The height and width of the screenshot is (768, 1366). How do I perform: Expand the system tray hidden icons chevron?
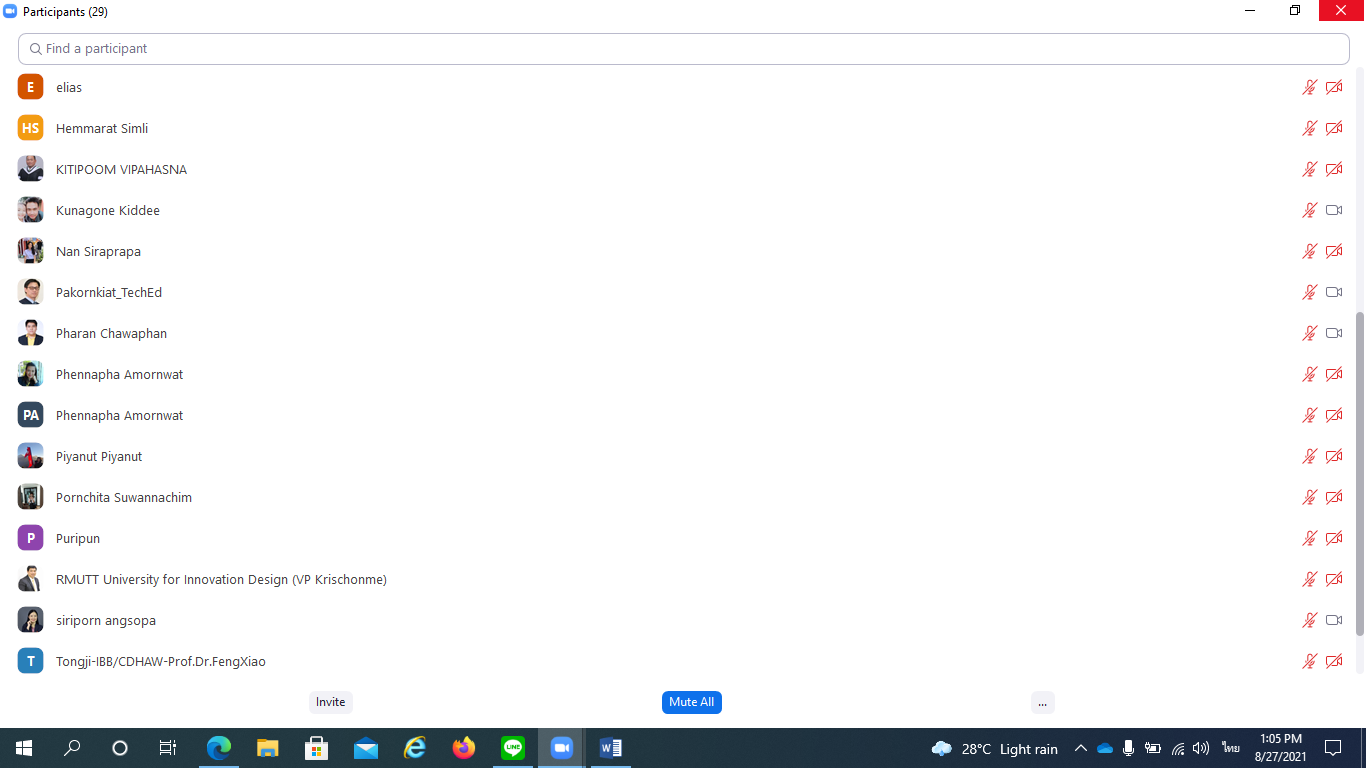pyautogui.click(x=1081, y=748)
